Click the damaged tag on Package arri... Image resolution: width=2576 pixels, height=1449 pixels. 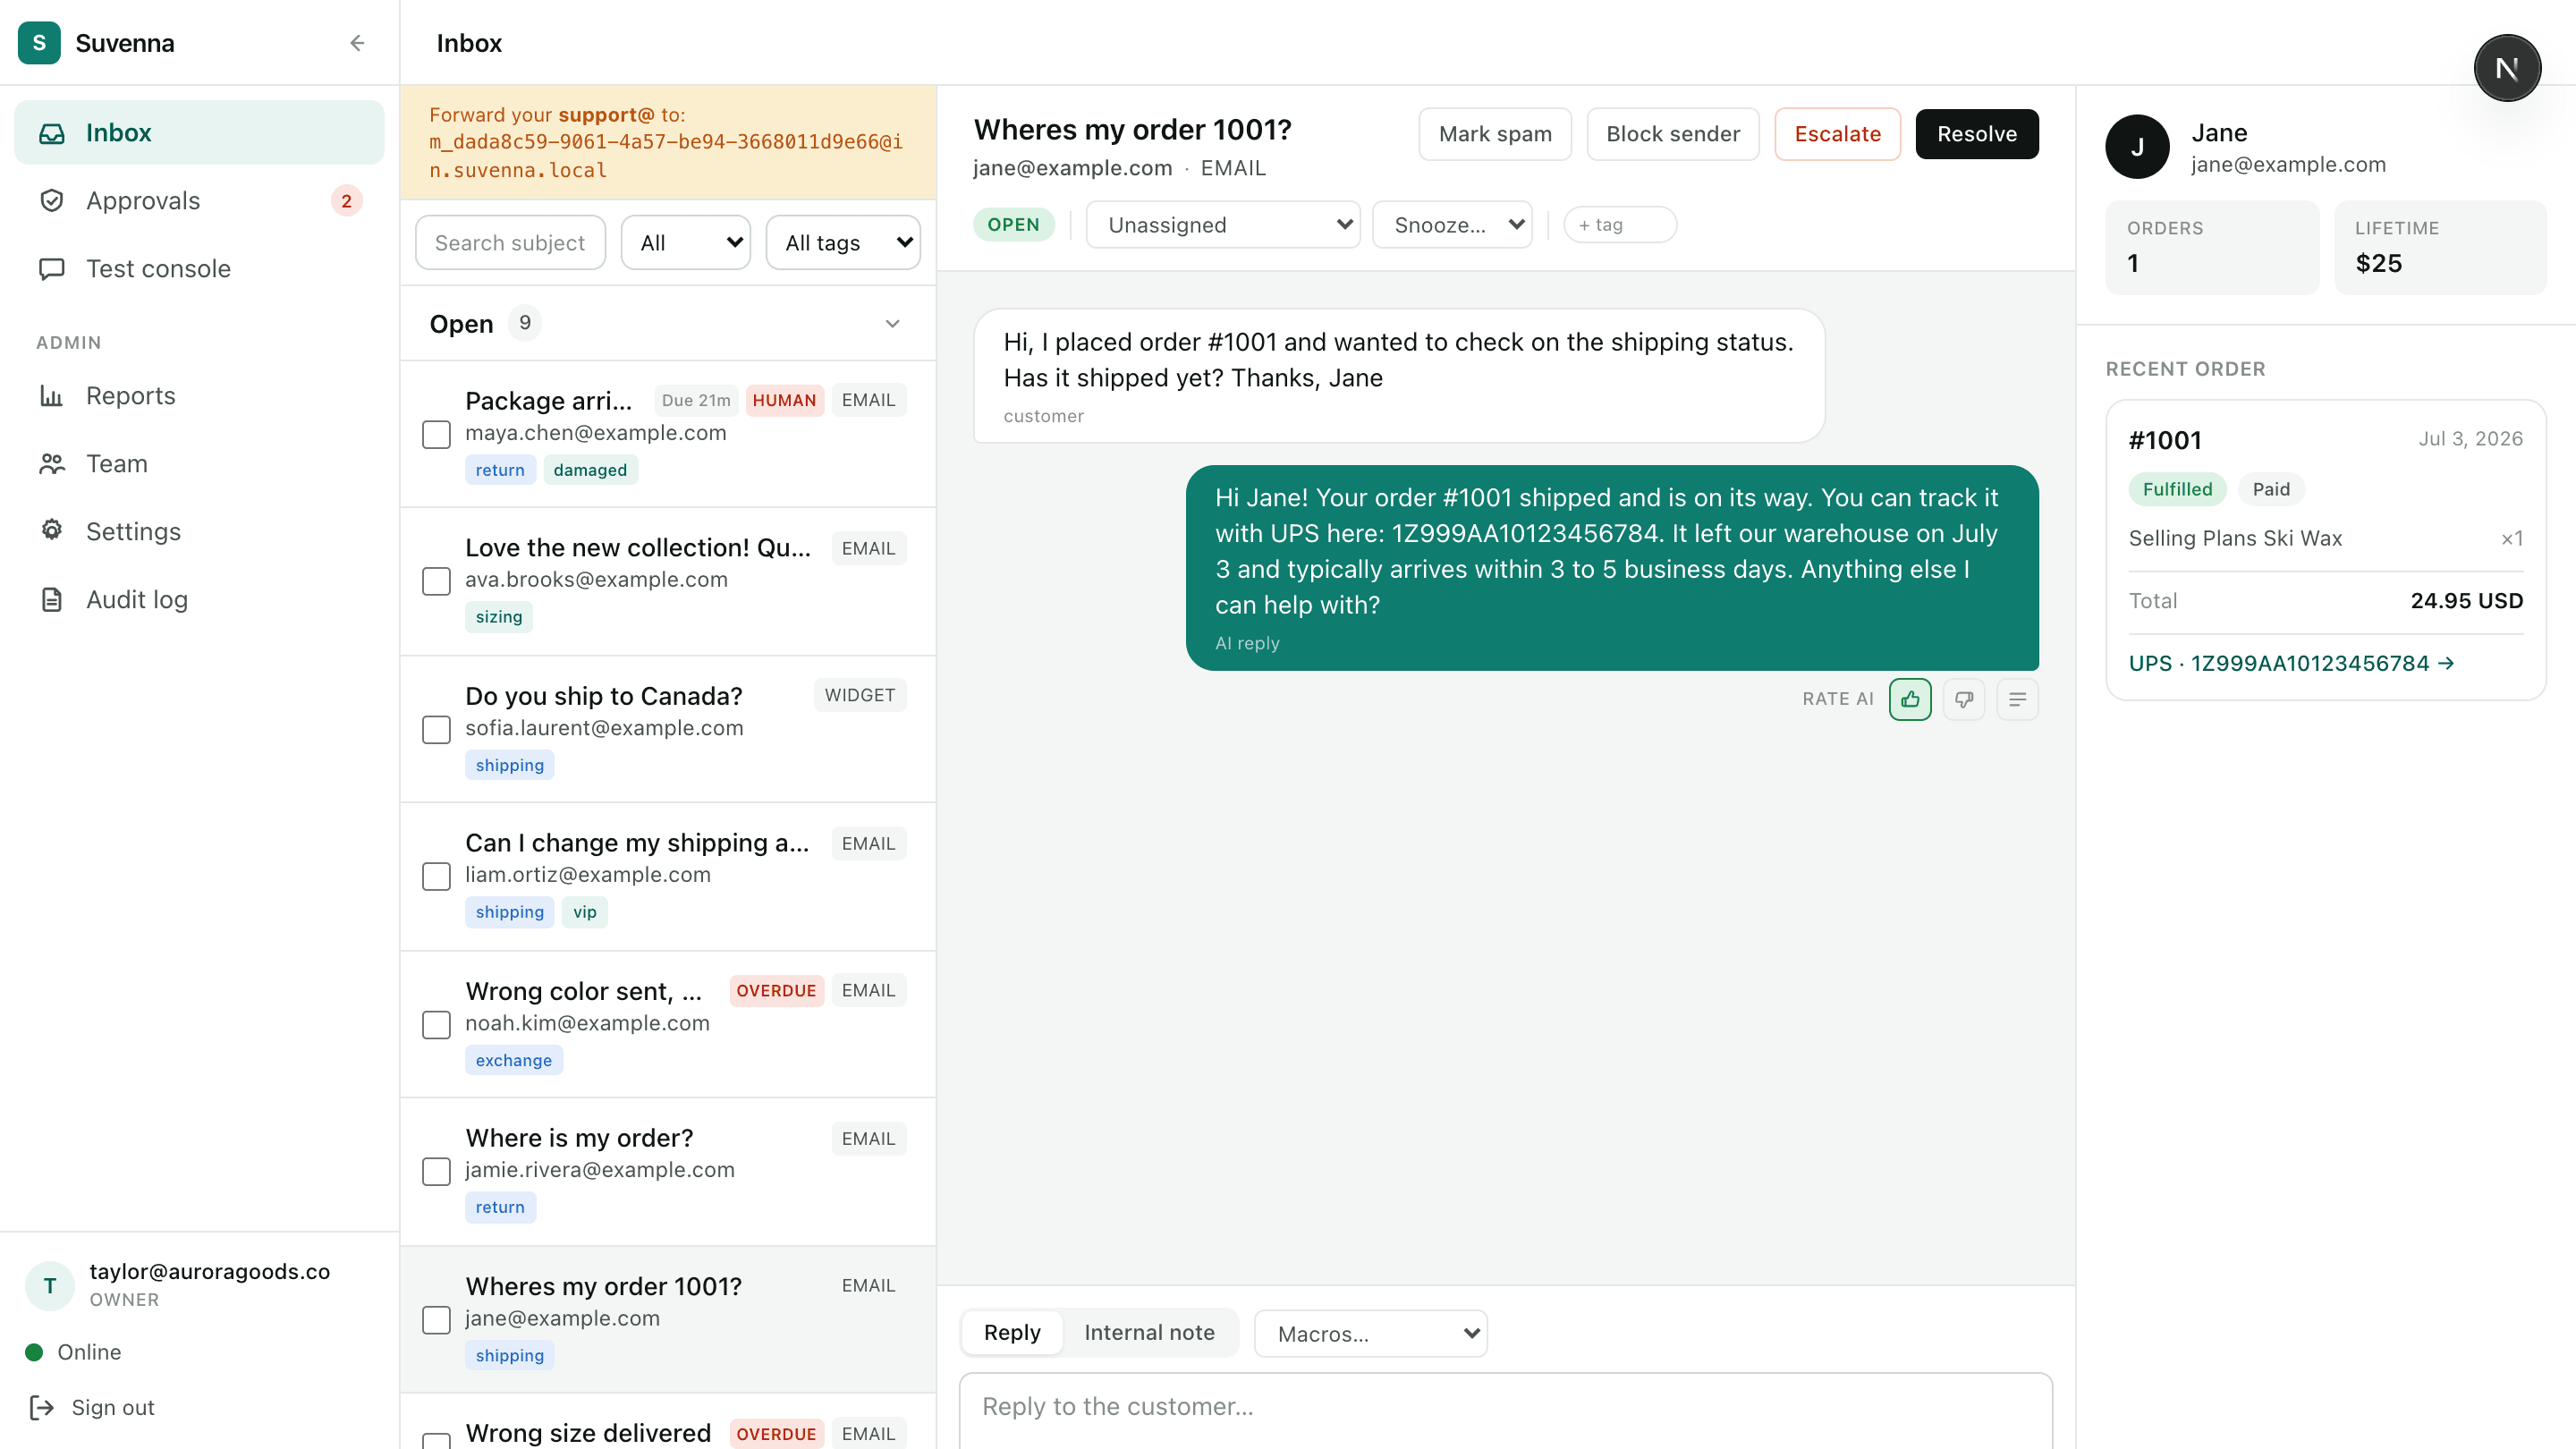coord(590,470)
